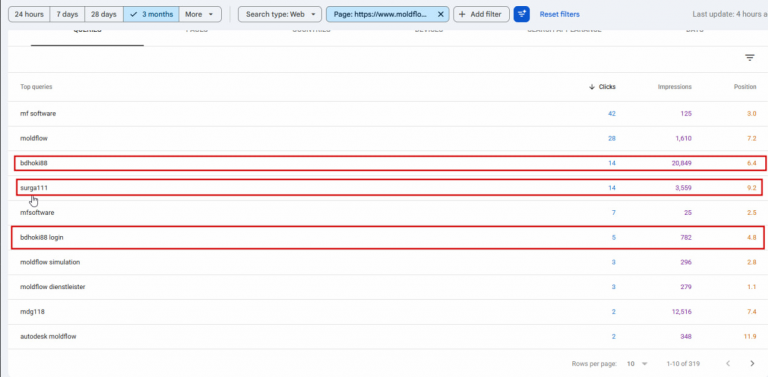Open the 'bdhoki88' query row
The width and height of the screenshot is (768, 377).
point(388,163)
